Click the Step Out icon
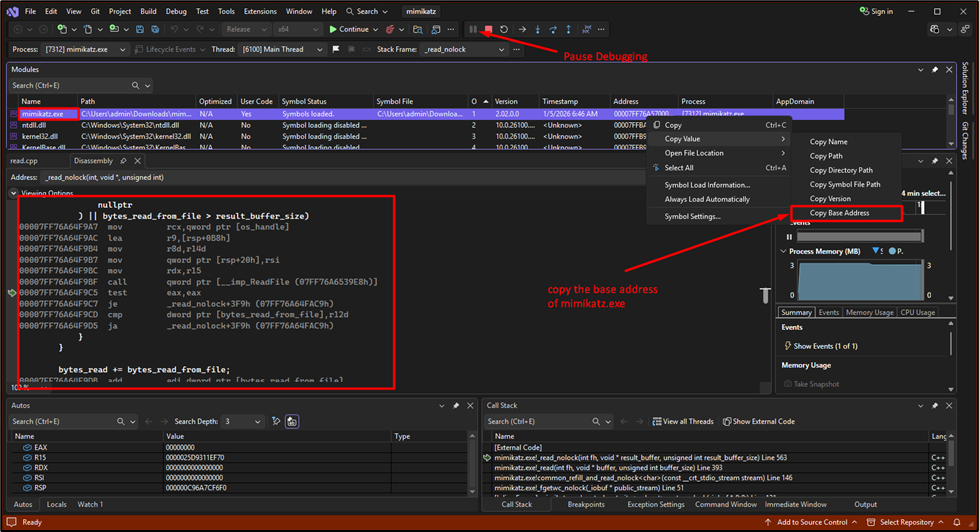Viewport: 979px width, 532px height. pos(568,29)
